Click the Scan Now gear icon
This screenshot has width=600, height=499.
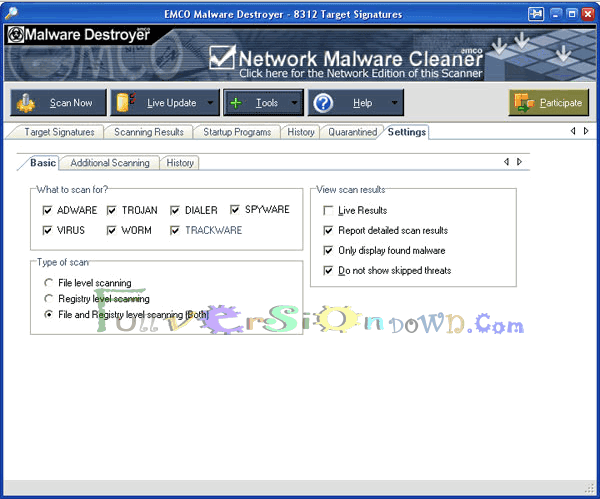tap(26, 103)
